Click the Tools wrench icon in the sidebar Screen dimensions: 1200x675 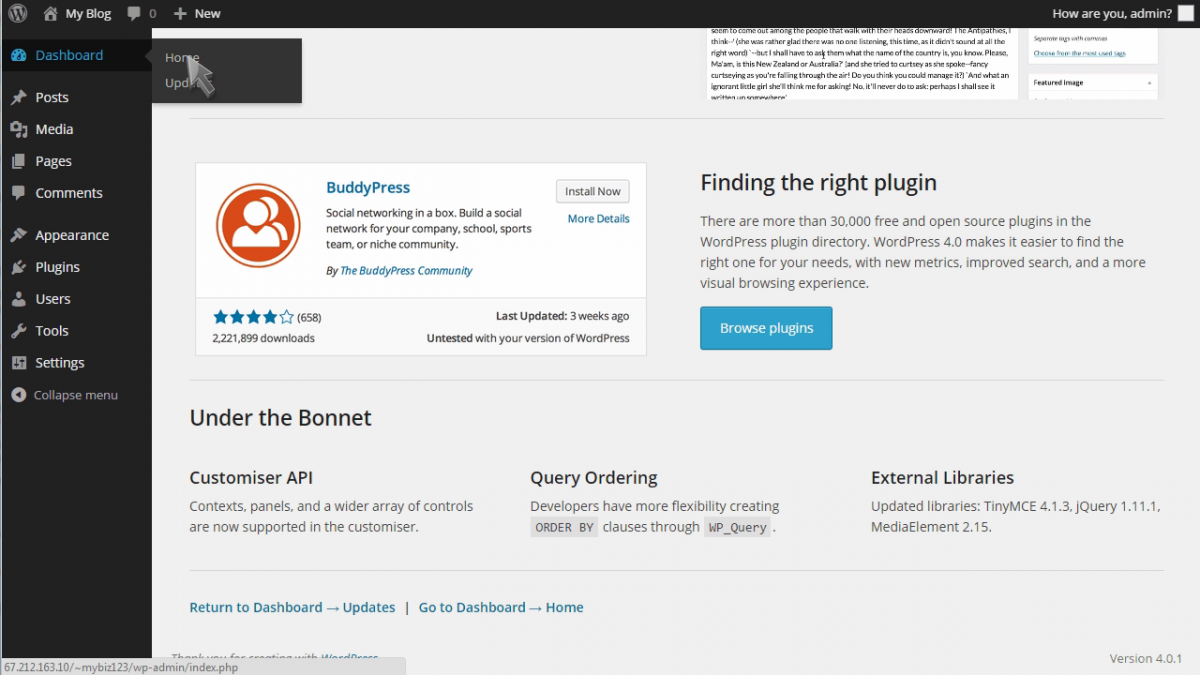click(21, 331)
